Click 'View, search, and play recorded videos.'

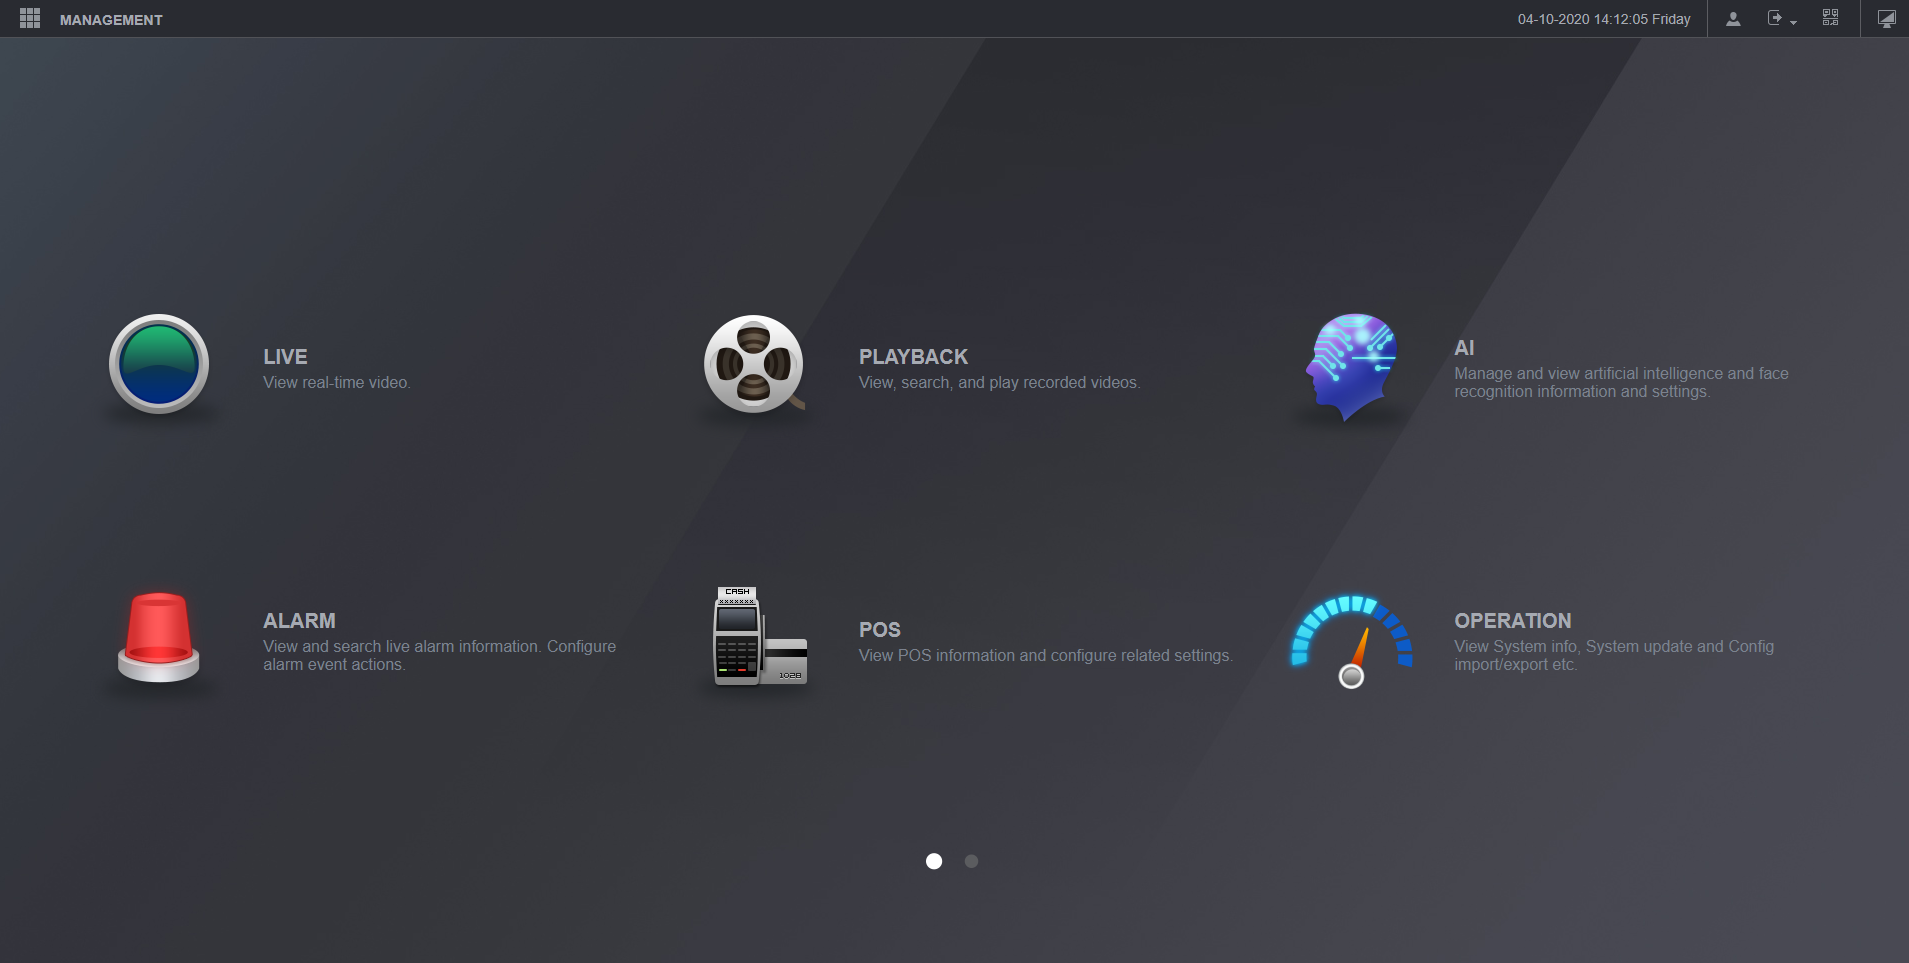[999, 383]
